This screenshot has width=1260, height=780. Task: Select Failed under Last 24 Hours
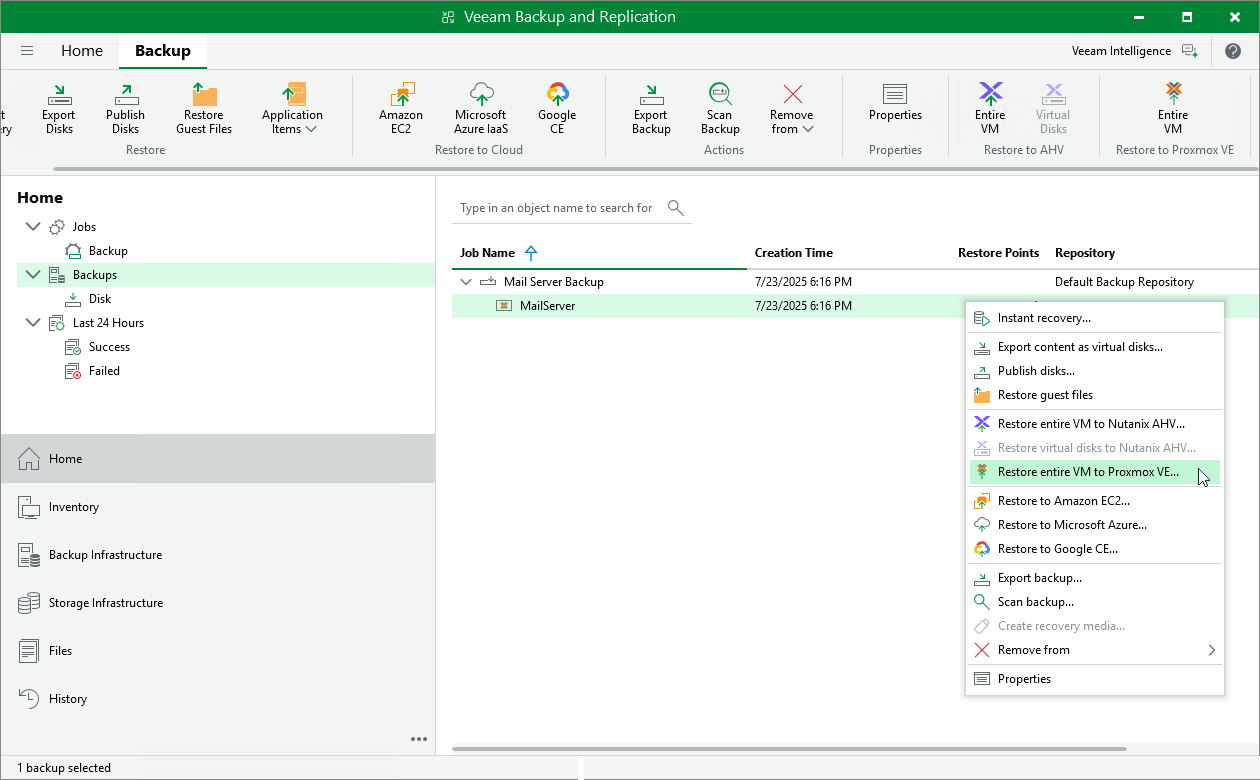pyautogui.click(x=104, y=371)
